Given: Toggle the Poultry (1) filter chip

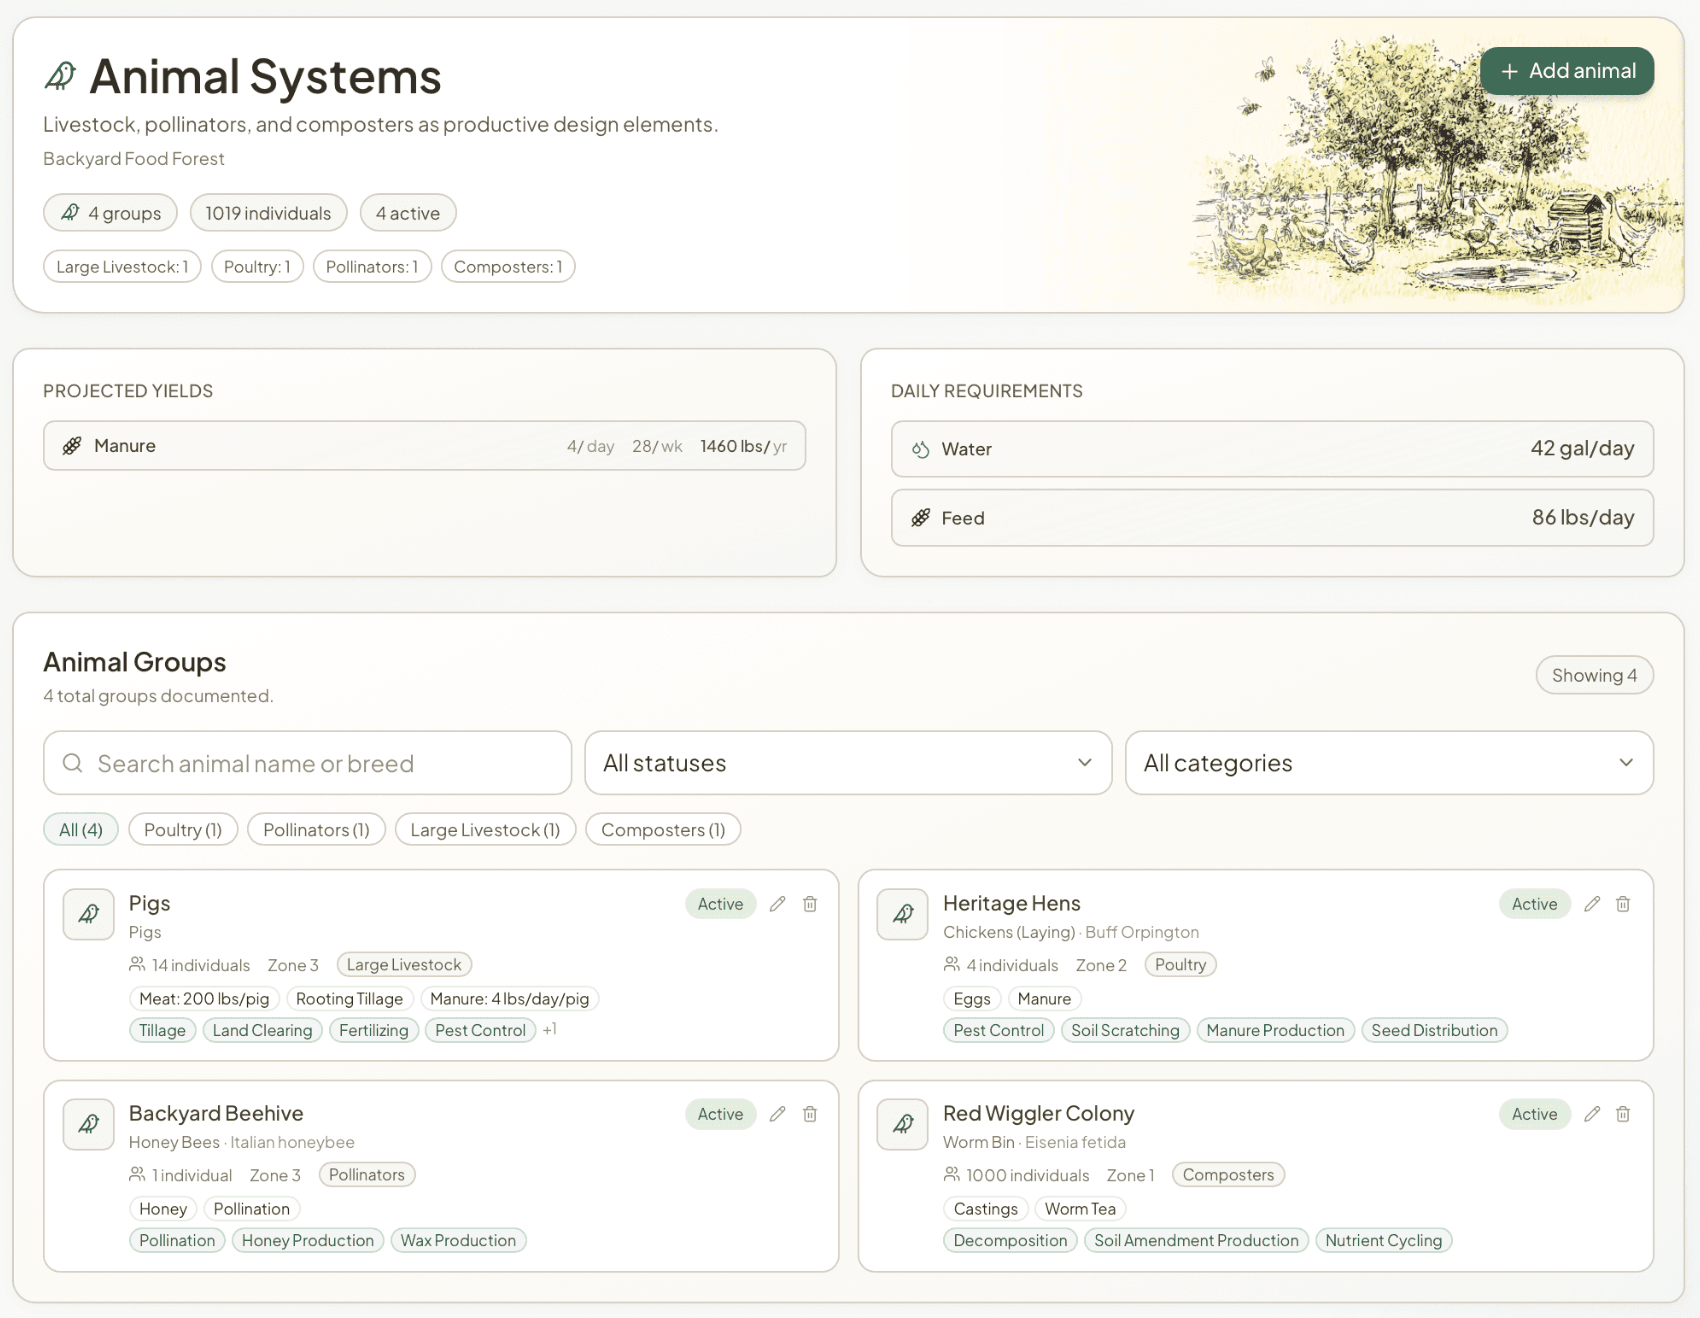Looking at the screenshot, I should click(183, 829).
